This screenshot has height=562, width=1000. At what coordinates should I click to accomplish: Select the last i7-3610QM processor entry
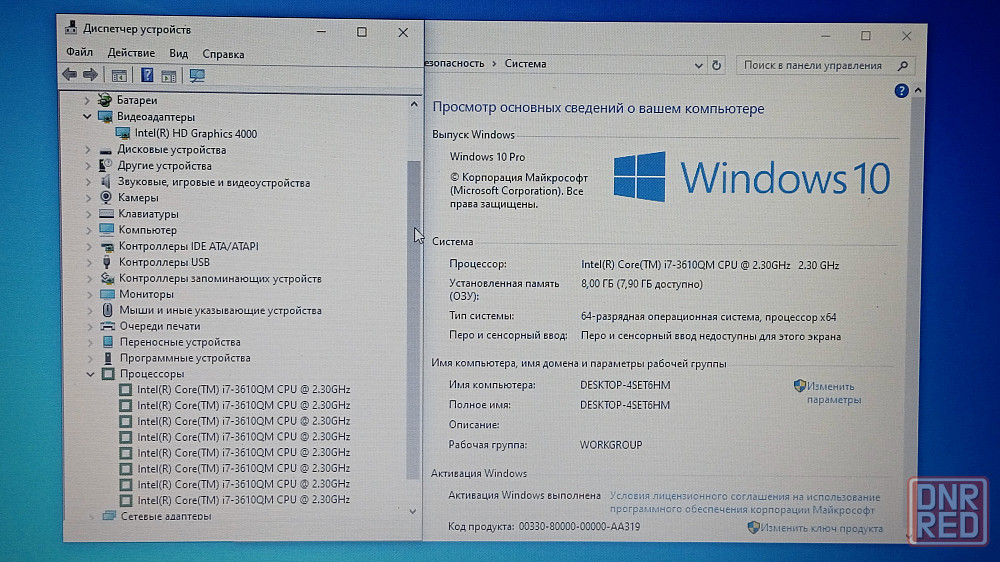244,499
